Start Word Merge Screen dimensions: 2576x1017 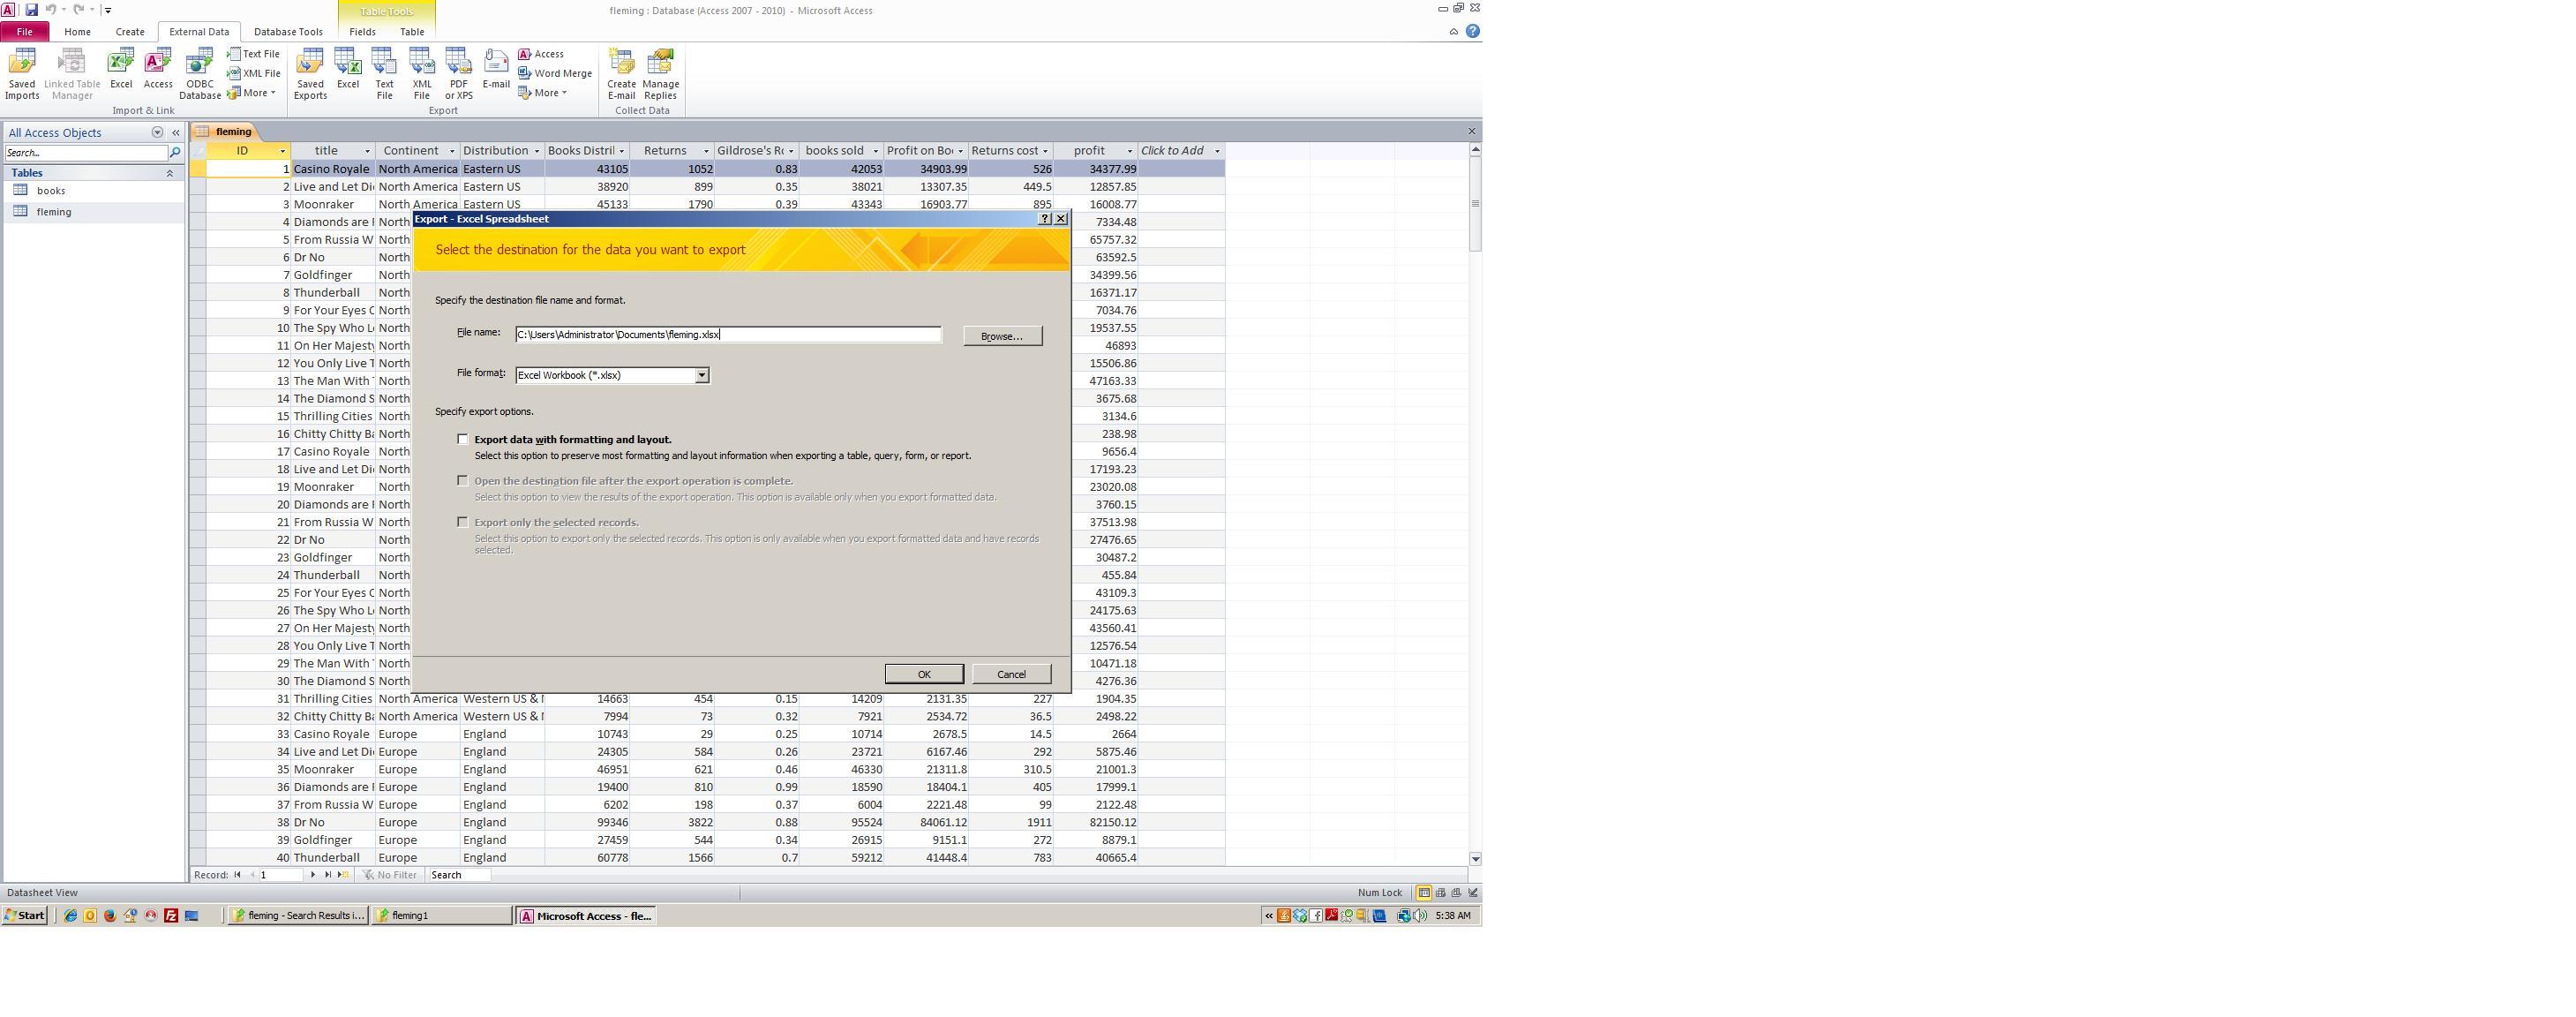555,73
